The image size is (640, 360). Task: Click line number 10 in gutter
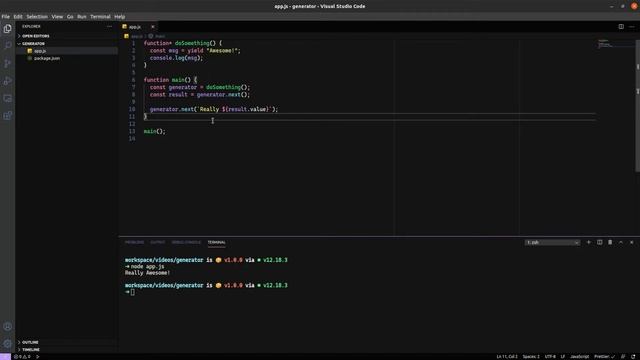click(x=132, y=109)
